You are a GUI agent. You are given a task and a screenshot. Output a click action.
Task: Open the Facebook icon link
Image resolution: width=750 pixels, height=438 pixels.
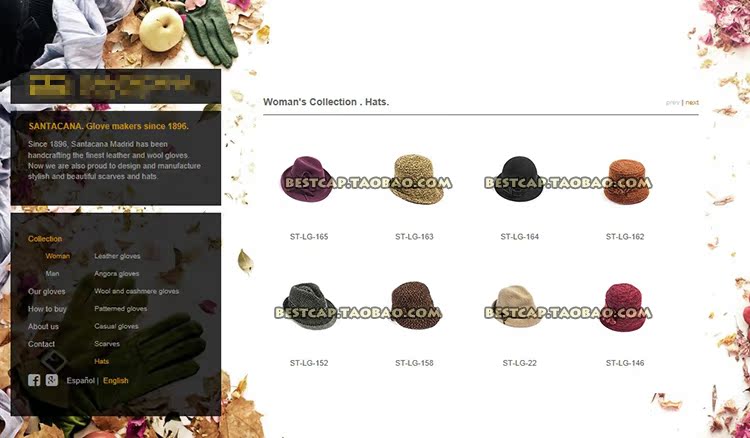34,380
